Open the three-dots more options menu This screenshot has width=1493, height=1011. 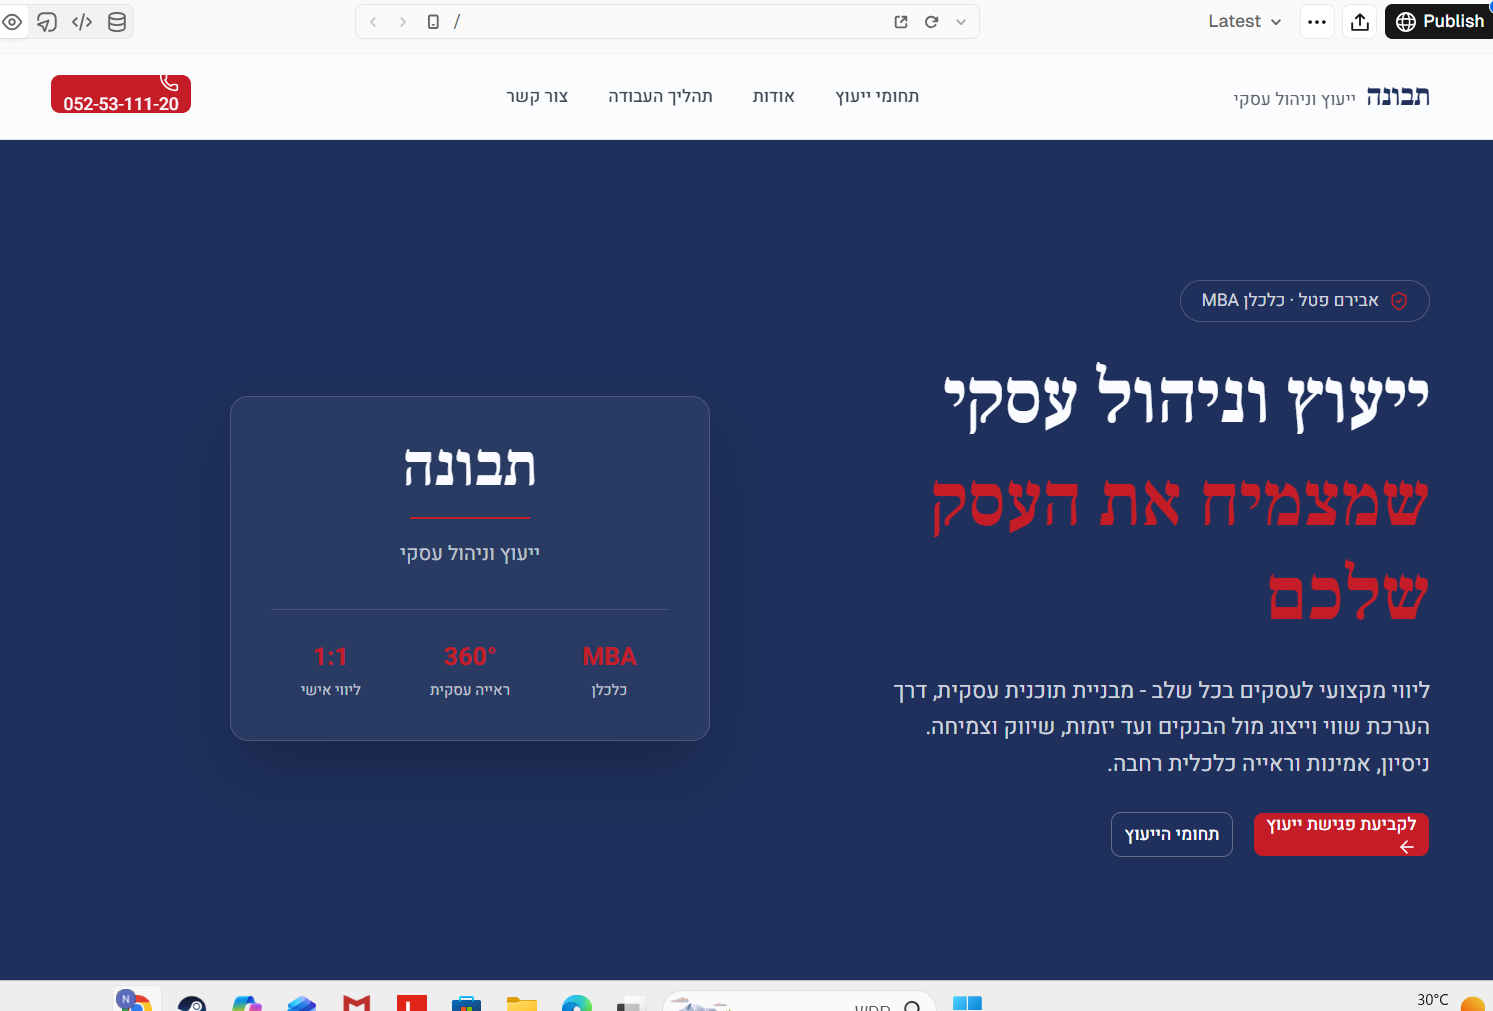coord(1317,22)
